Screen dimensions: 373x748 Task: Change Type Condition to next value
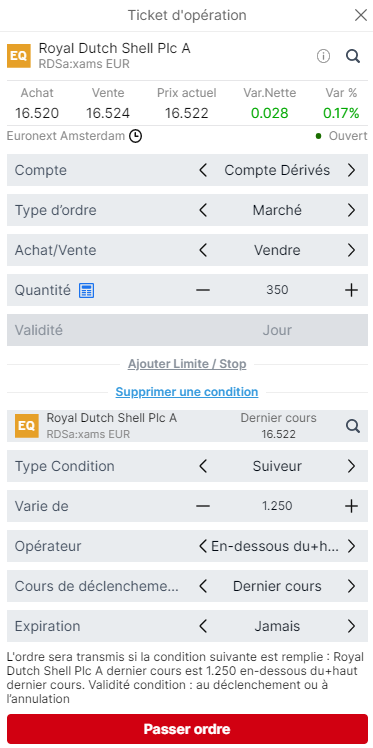point(351,466)
